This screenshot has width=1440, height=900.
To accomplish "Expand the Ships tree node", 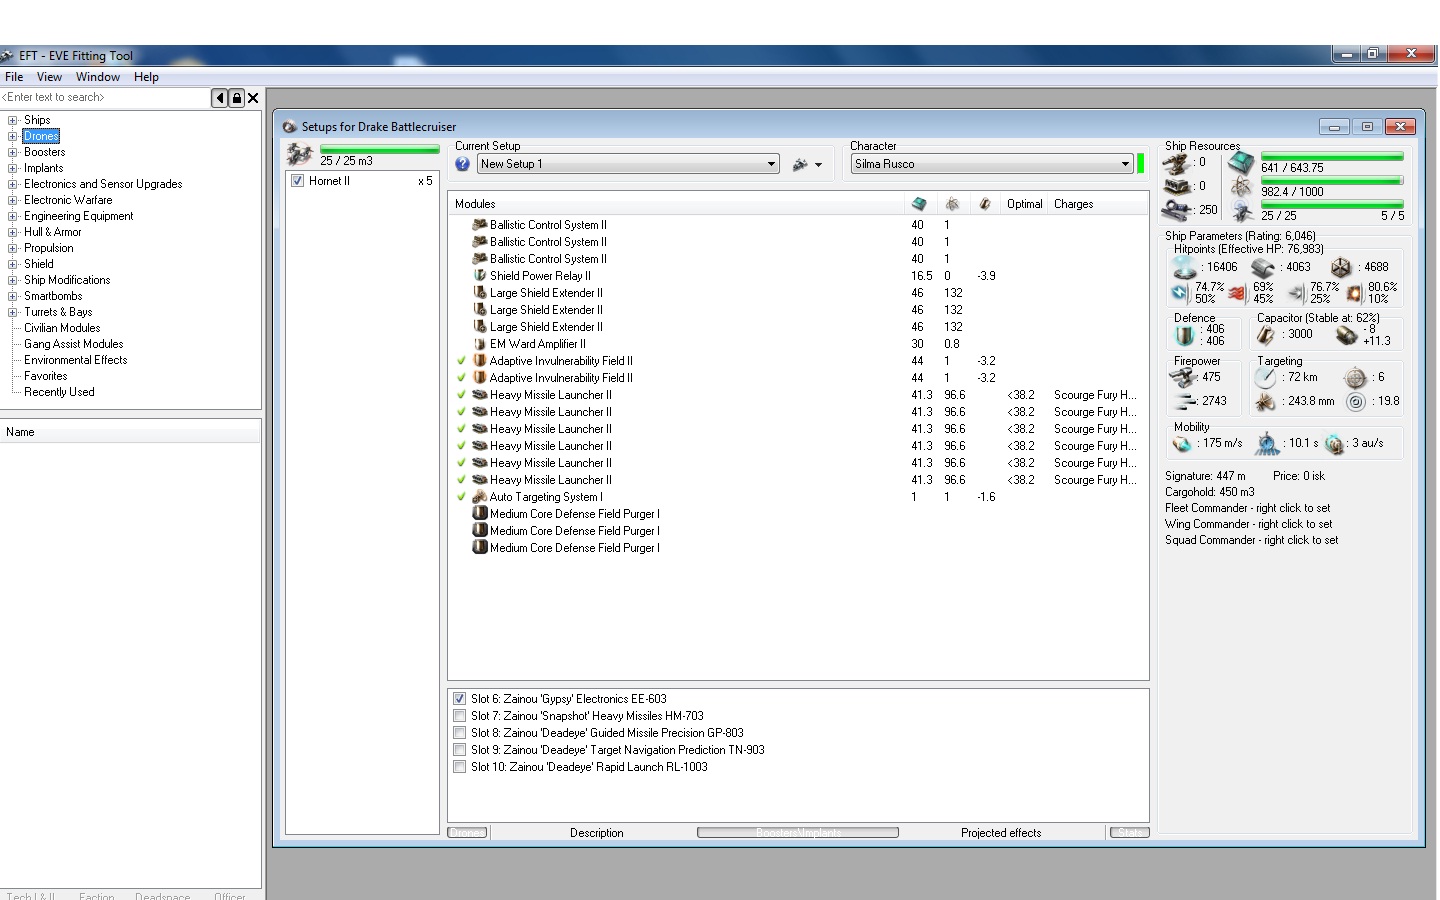I will click(13, 120).
